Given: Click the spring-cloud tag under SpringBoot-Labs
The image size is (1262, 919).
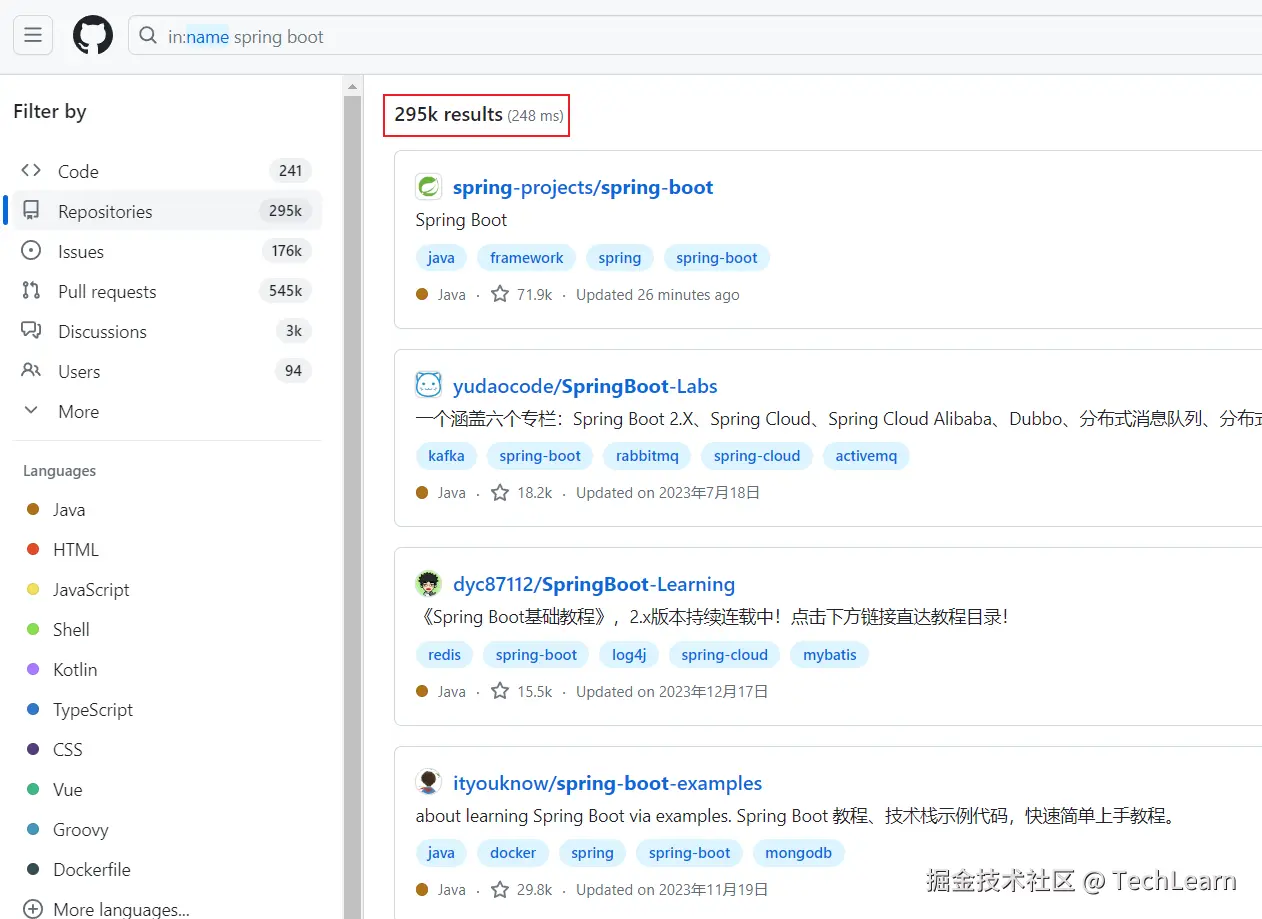Looking at the screenshot, I should coord(757,456).
